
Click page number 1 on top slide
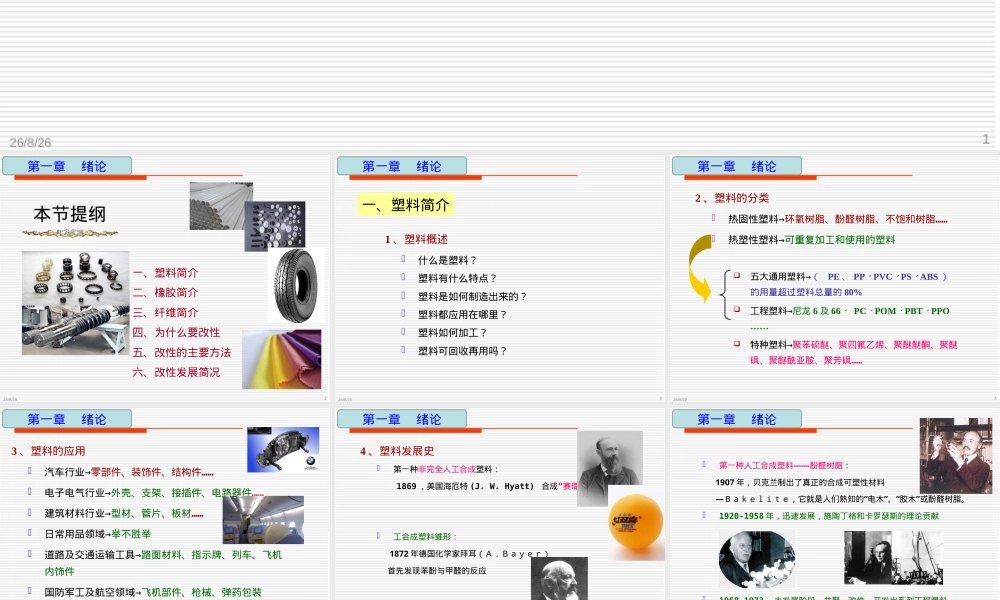pos(986,139)
